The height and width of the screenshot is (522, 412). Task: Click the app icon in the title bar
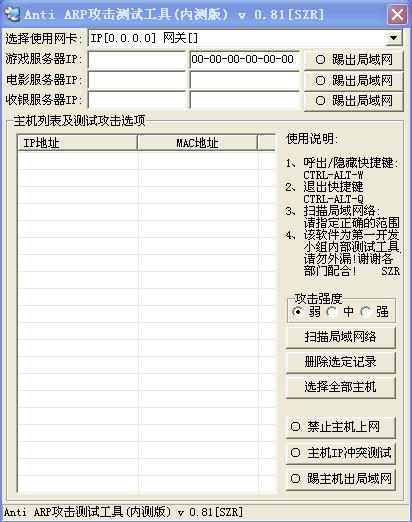click(x=12, y=14)
